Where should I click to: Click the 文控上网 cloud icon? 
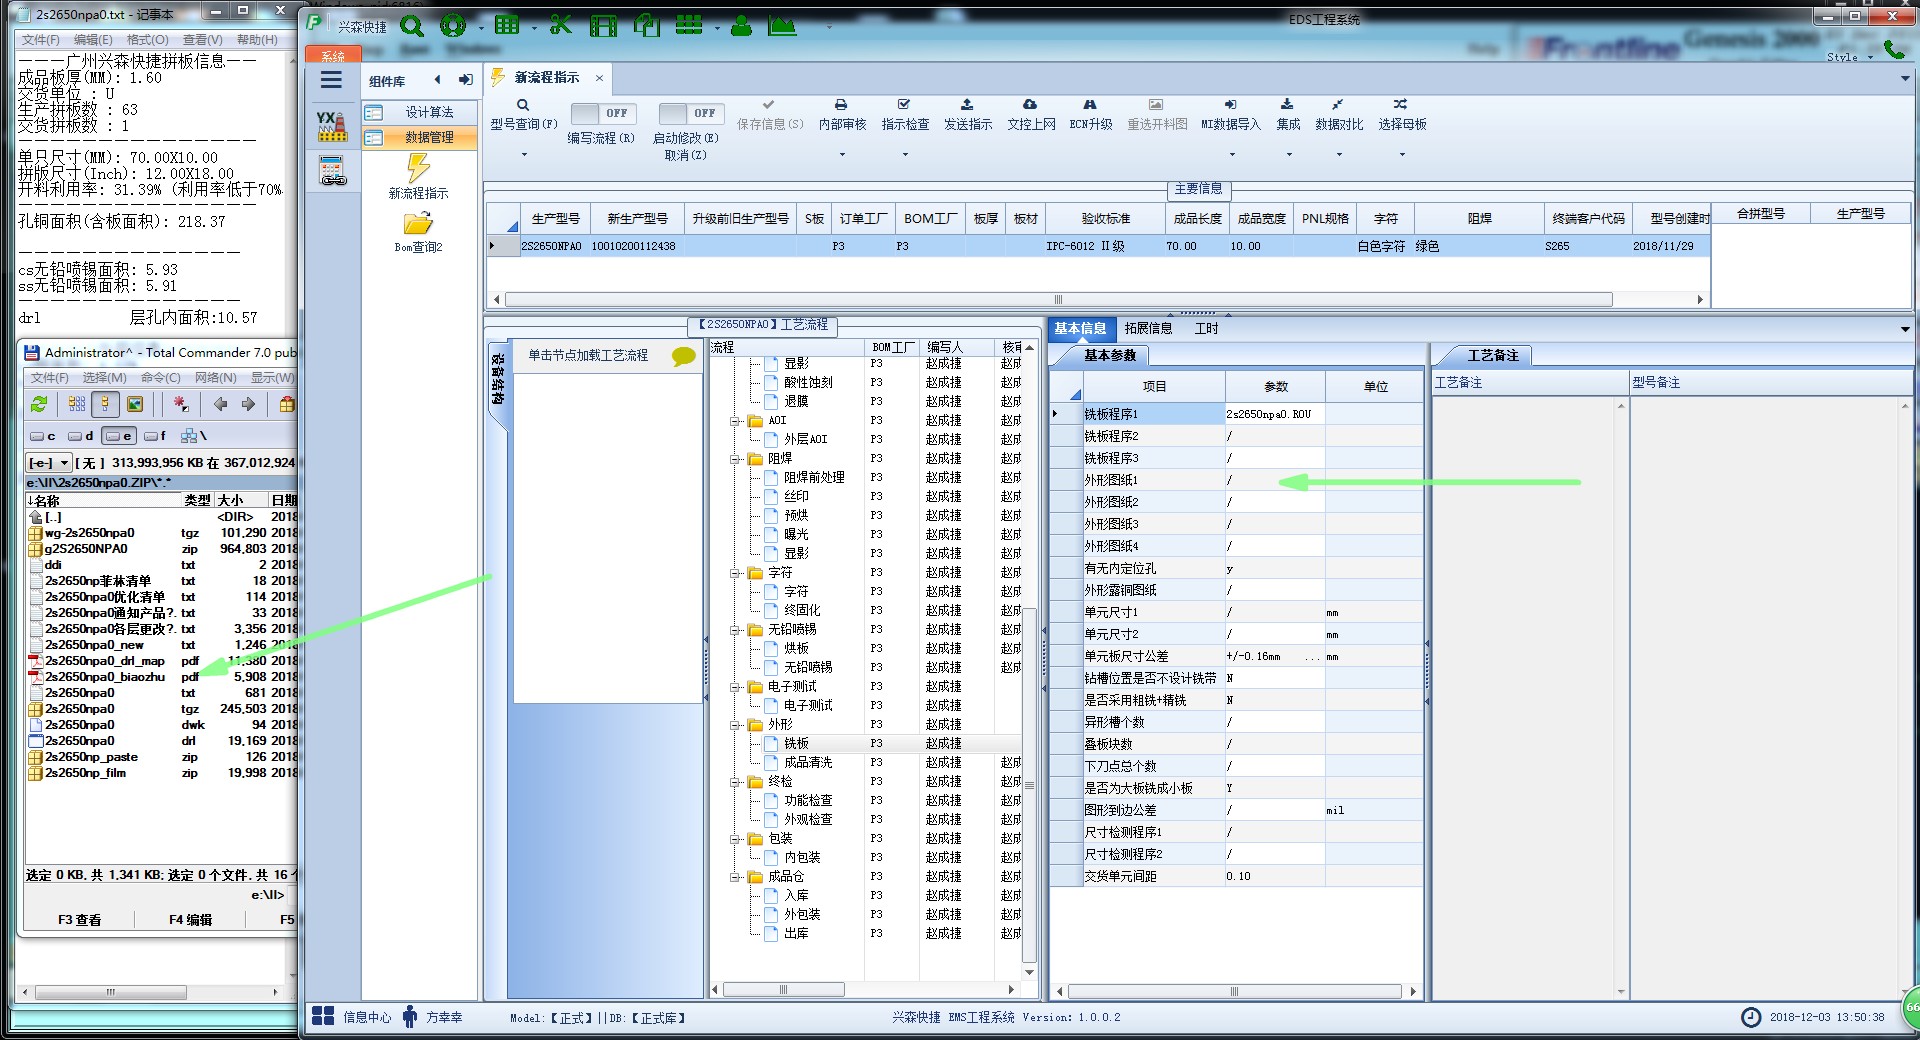coord(1030,104)
